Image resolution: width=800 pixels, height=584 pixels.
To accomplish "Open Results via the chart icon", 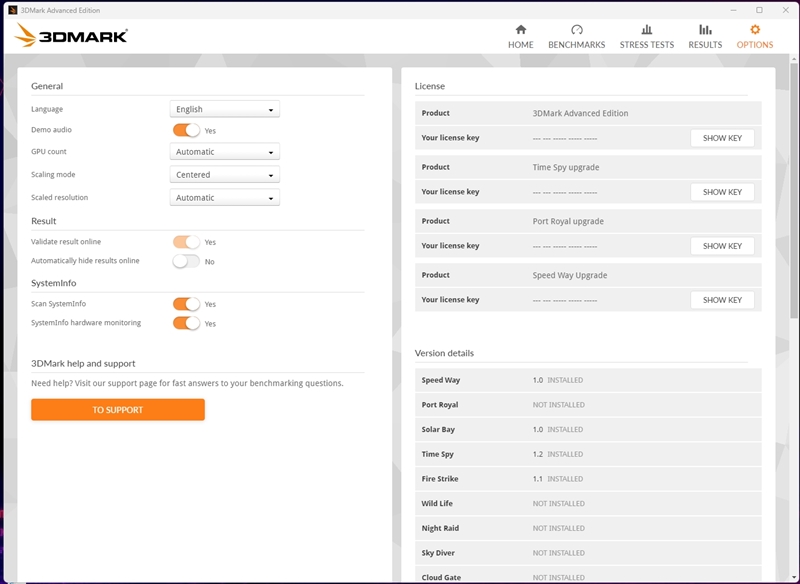I will click(x=705, y=30).
